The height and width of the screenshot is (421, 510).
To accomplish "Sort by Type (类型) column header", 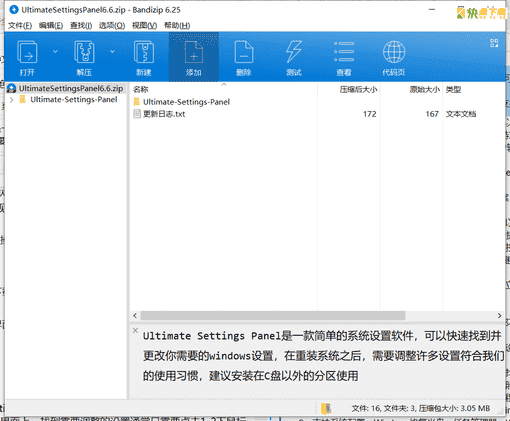I will 453,89.
